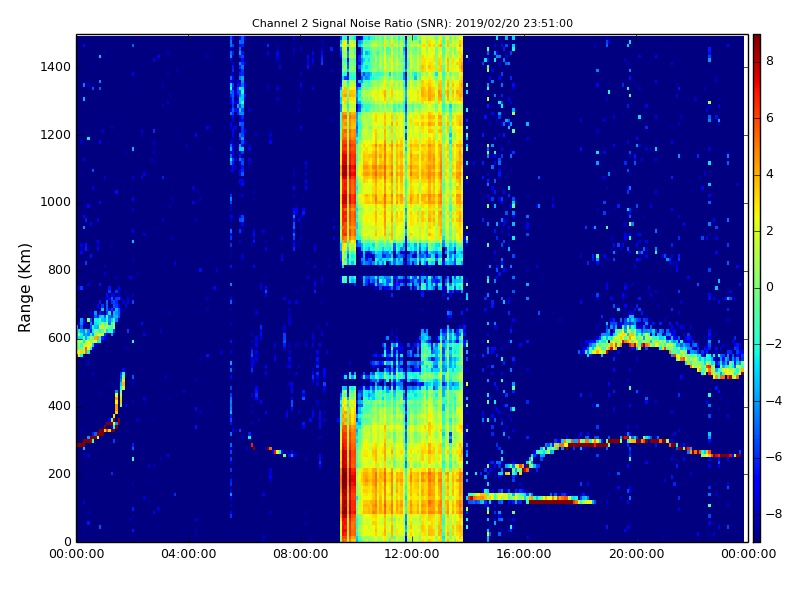Click the colorbar value −6 label
Image resolution: width=800 pixels, height=600 pixels.
[x=774, y=457]
